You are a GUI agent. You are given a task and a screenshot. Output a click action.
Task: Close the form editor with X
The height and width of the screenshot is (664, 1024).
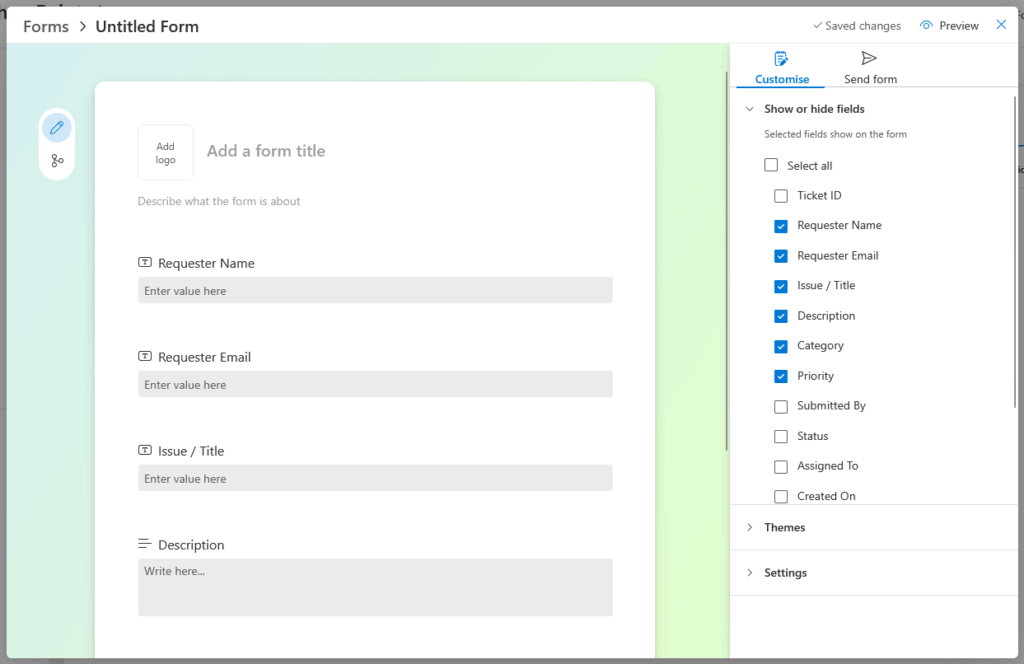(1001, 25)
